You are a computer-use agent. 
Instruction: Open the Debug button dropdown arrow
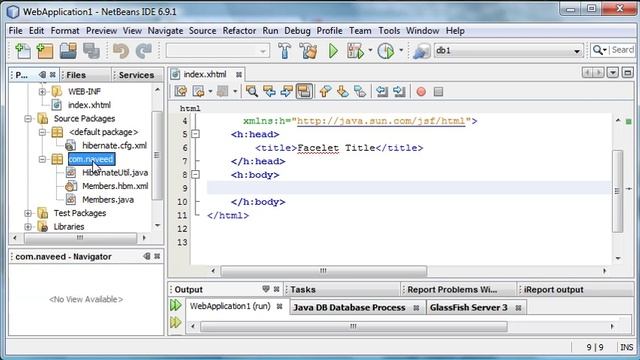pos(370,51)
